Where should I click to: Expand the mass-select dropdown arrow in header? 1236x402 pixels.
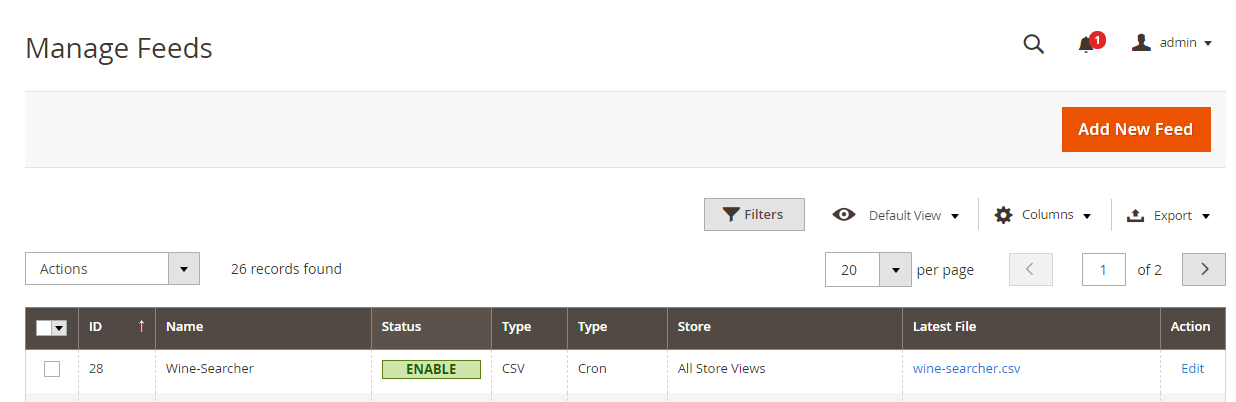(59, 327)
